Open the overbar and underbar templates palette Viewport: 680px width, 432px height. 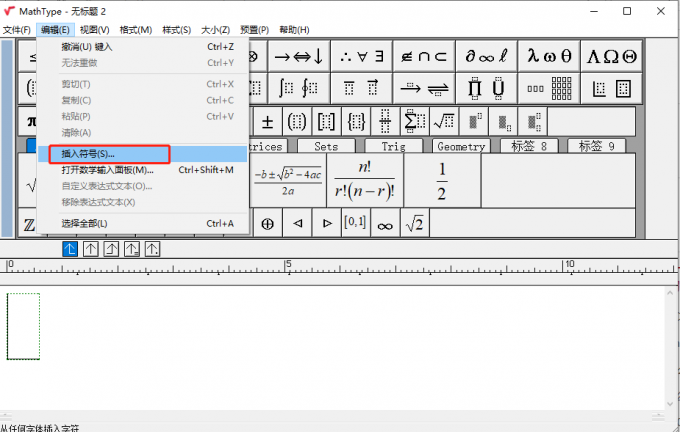point(361,88)
